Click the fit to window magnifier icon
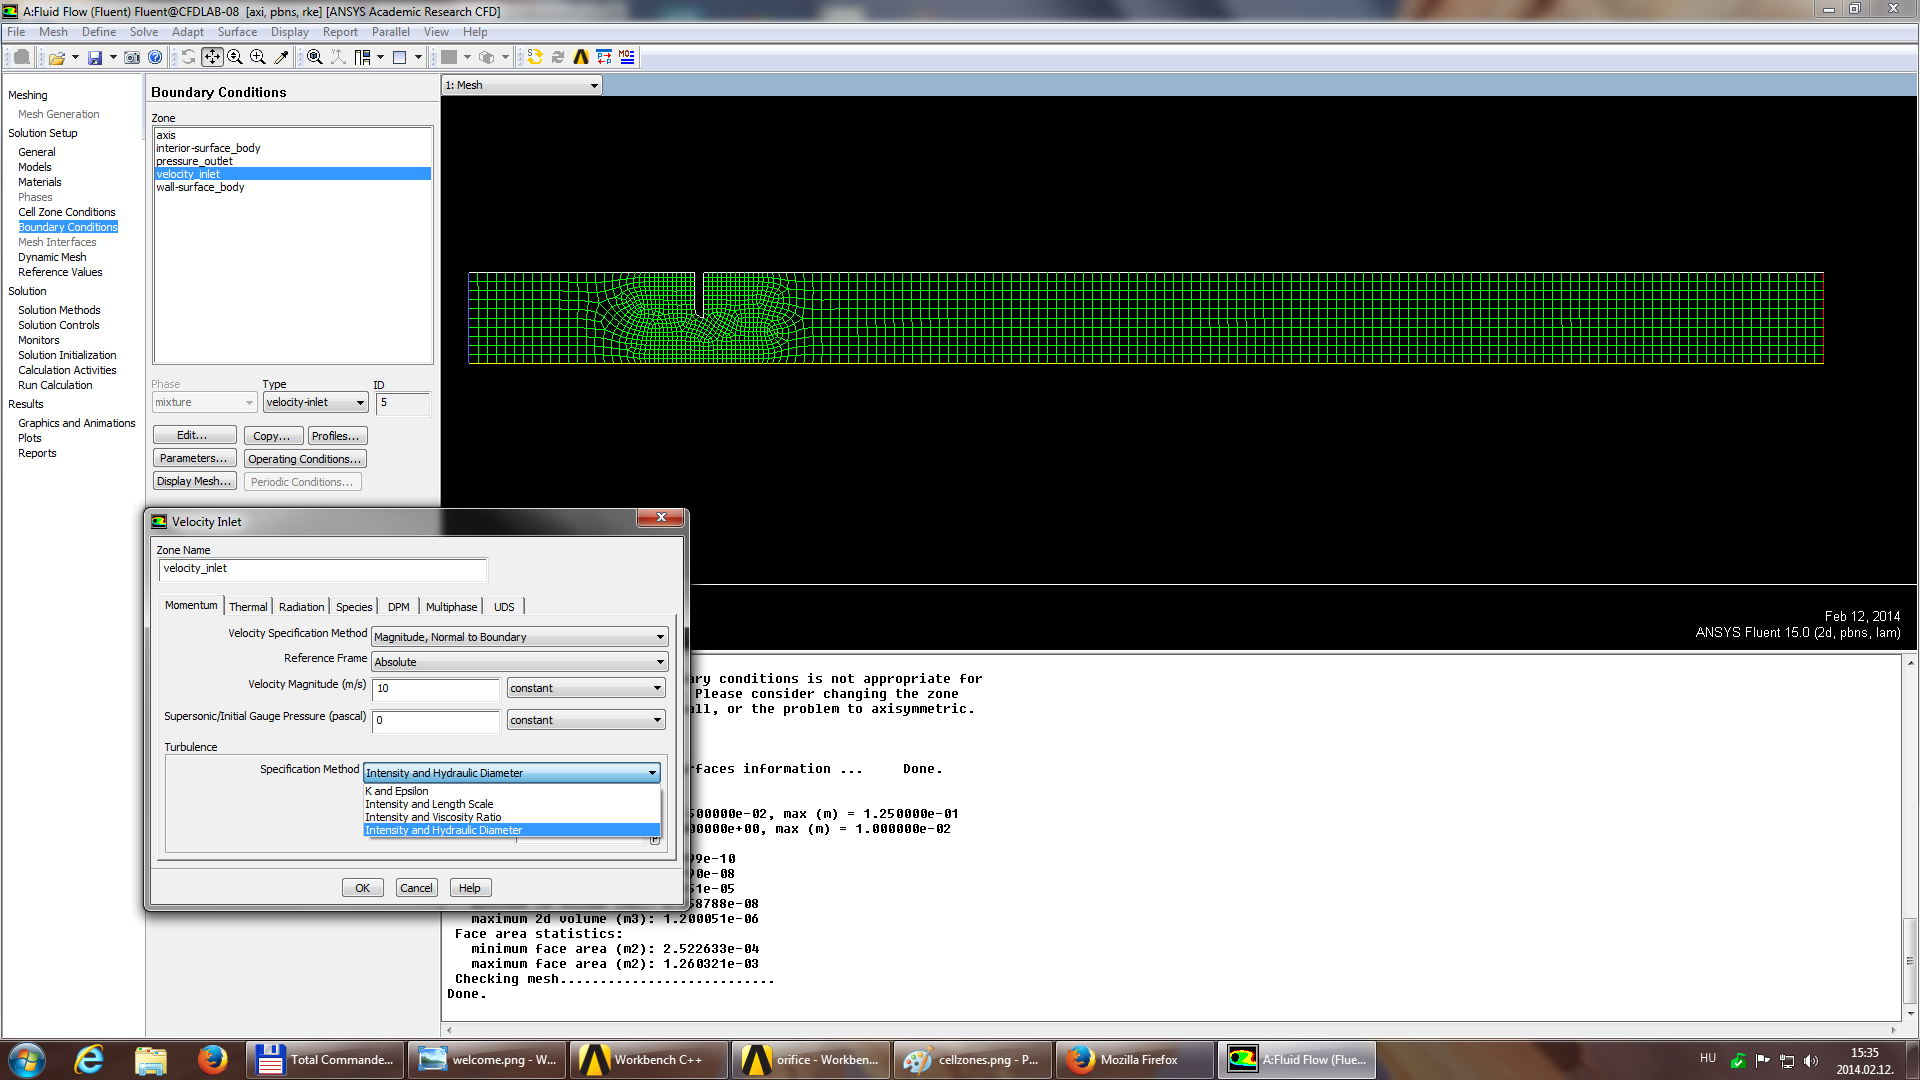Image resolution: width=1920 pixels, height=1080 pixels. pos(315,58)
